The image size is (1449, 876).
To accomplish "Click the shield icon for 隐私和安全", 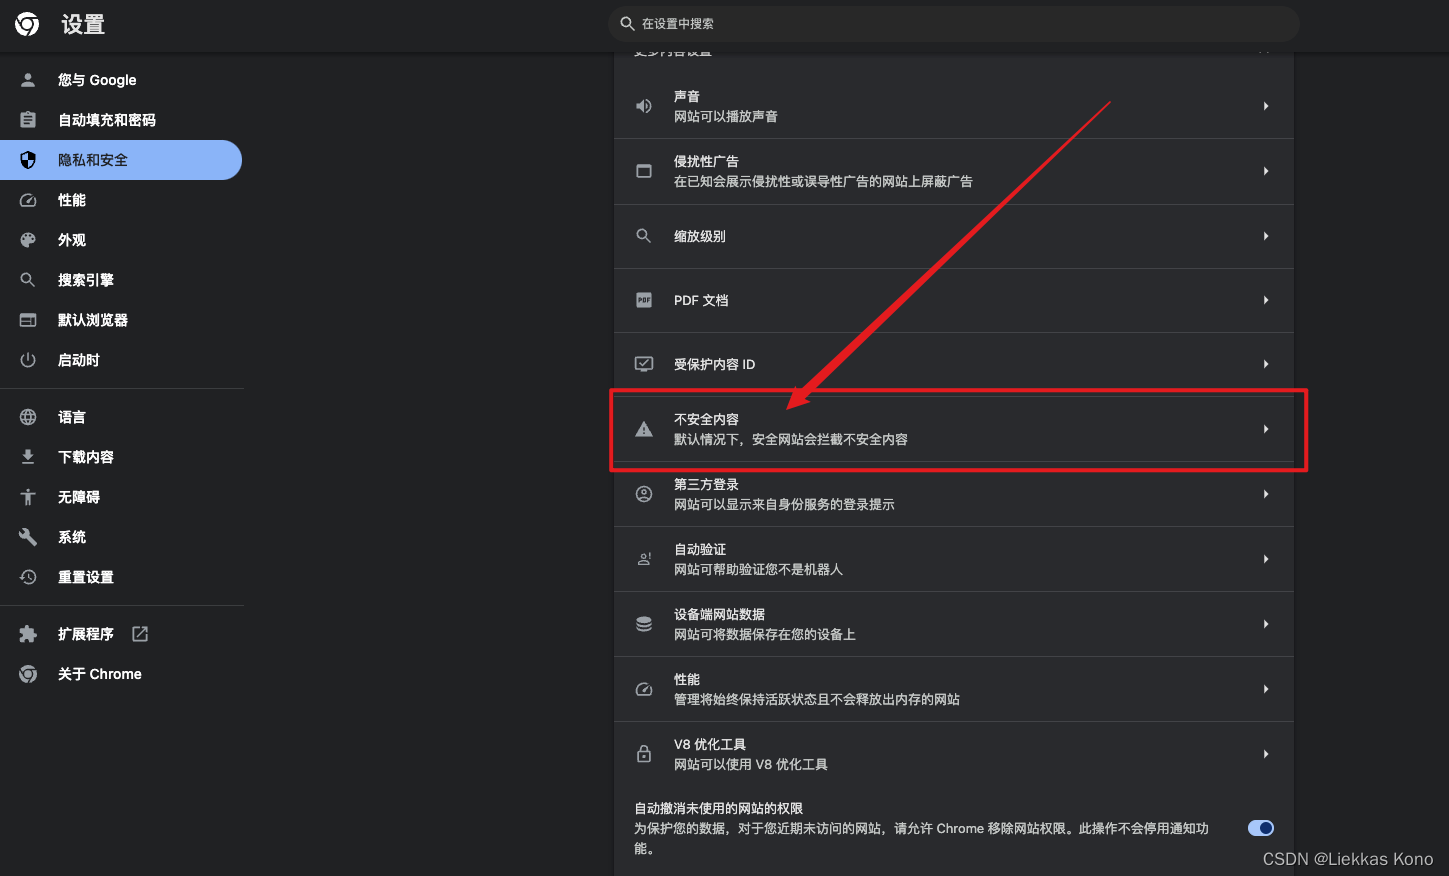I will (x=28, y=160).
